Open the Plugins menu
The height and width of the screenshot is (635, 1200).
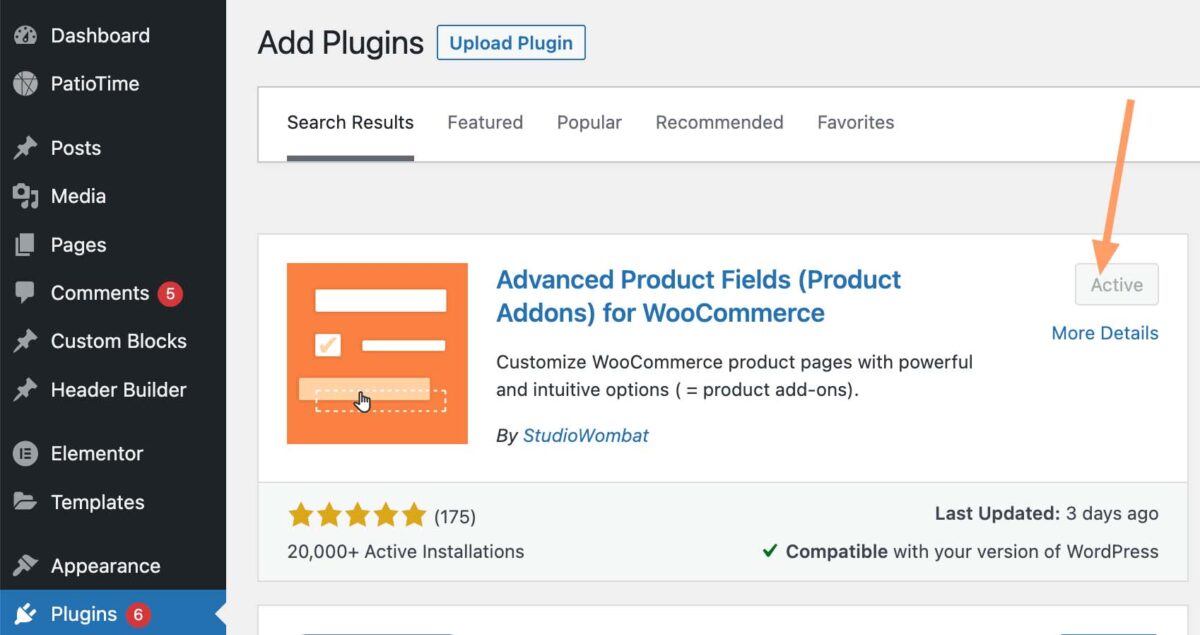click(x=84, y=614)
